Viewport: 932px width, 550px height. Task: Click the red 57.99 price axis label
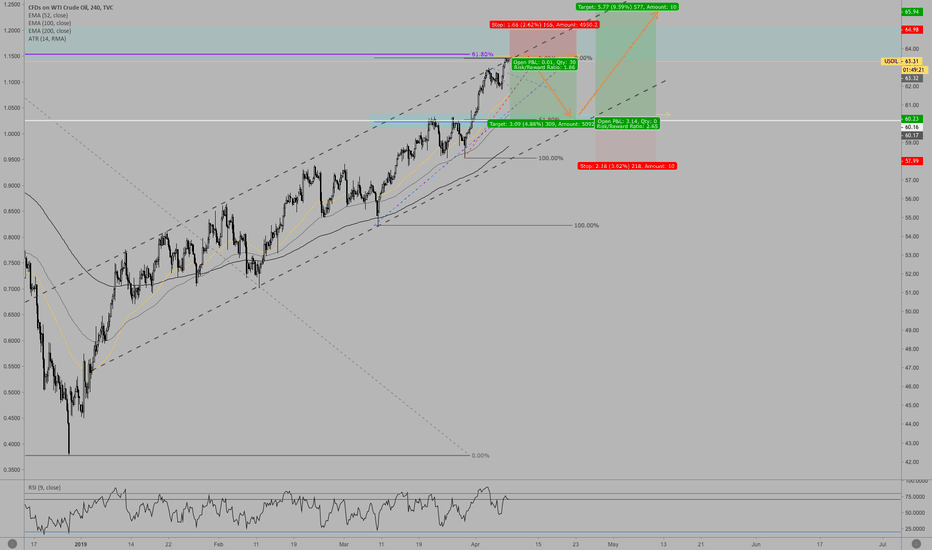click(x=912, y=161)
